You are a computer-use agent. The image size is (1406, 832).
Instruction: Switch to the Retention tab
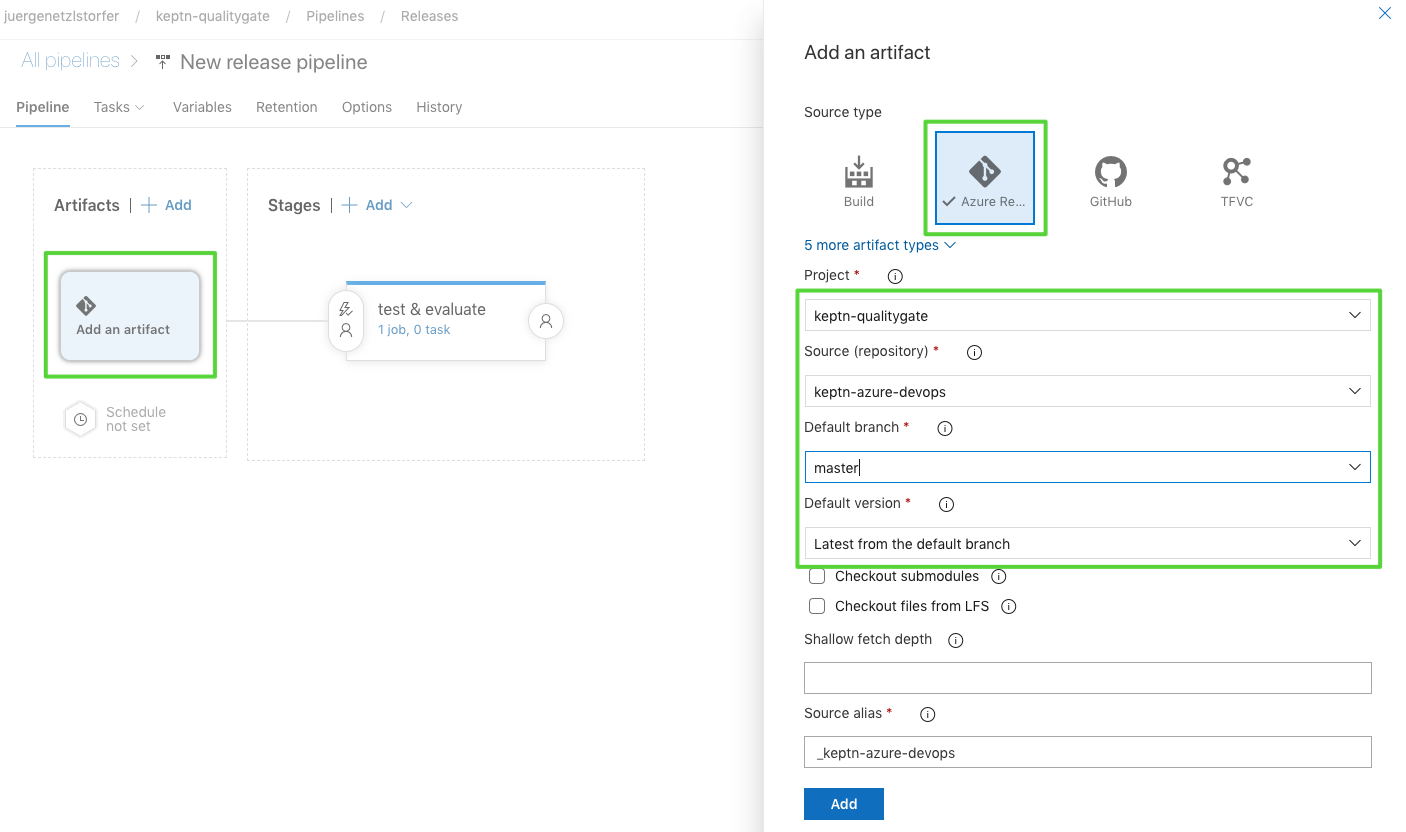point(287,107)
